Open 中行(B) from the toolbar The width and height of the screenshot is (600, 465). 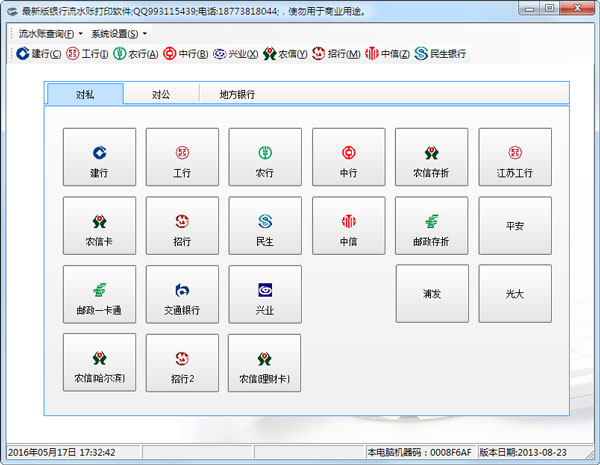click(186, 54)
